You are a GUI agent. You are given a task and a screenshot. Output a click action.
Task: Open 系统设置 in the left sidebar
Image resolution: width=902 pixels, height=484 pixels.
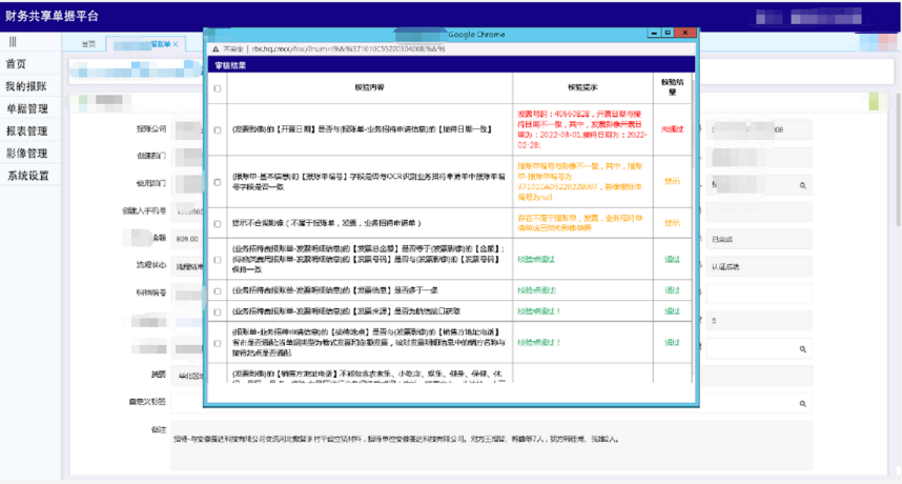click(26, 176)
